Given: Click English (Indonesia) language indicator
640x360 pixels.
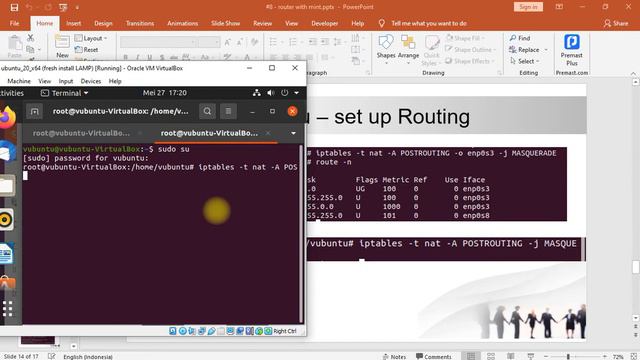Looking at the screenshot, I should coord(88,356).
